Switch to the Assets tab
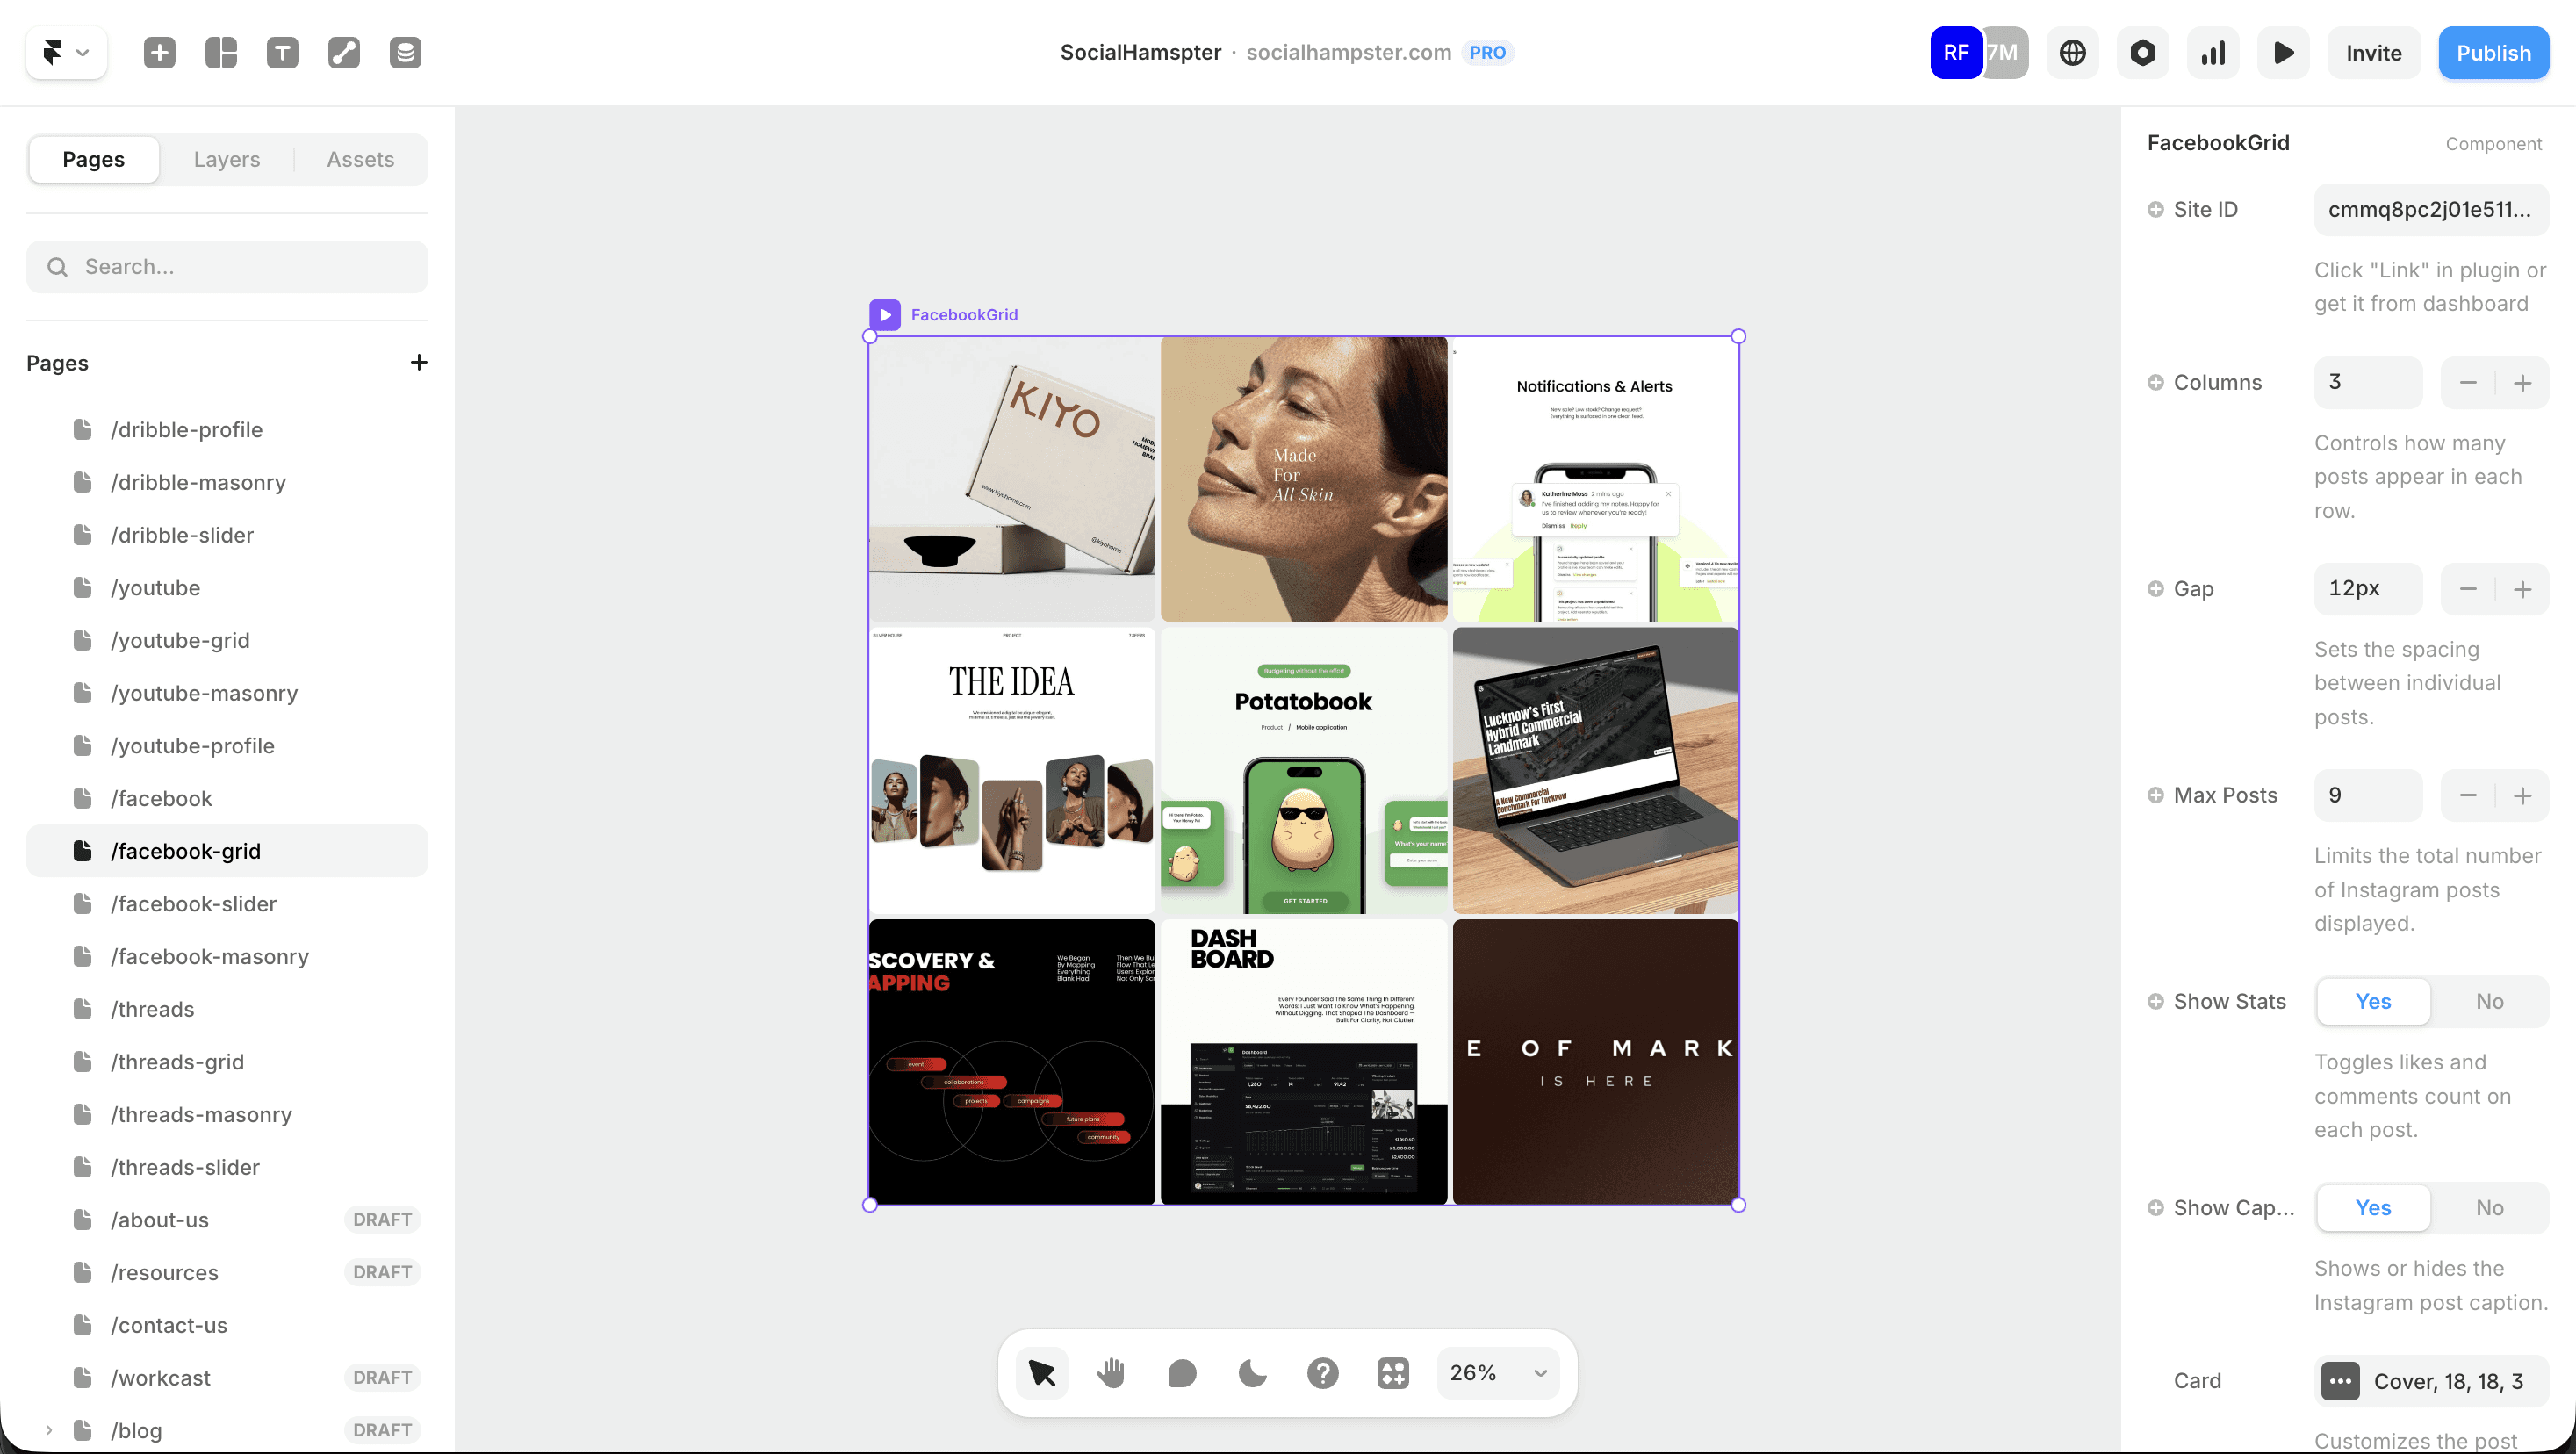Viewport: 2576px width, 1454px height. [x=360, y=159]
